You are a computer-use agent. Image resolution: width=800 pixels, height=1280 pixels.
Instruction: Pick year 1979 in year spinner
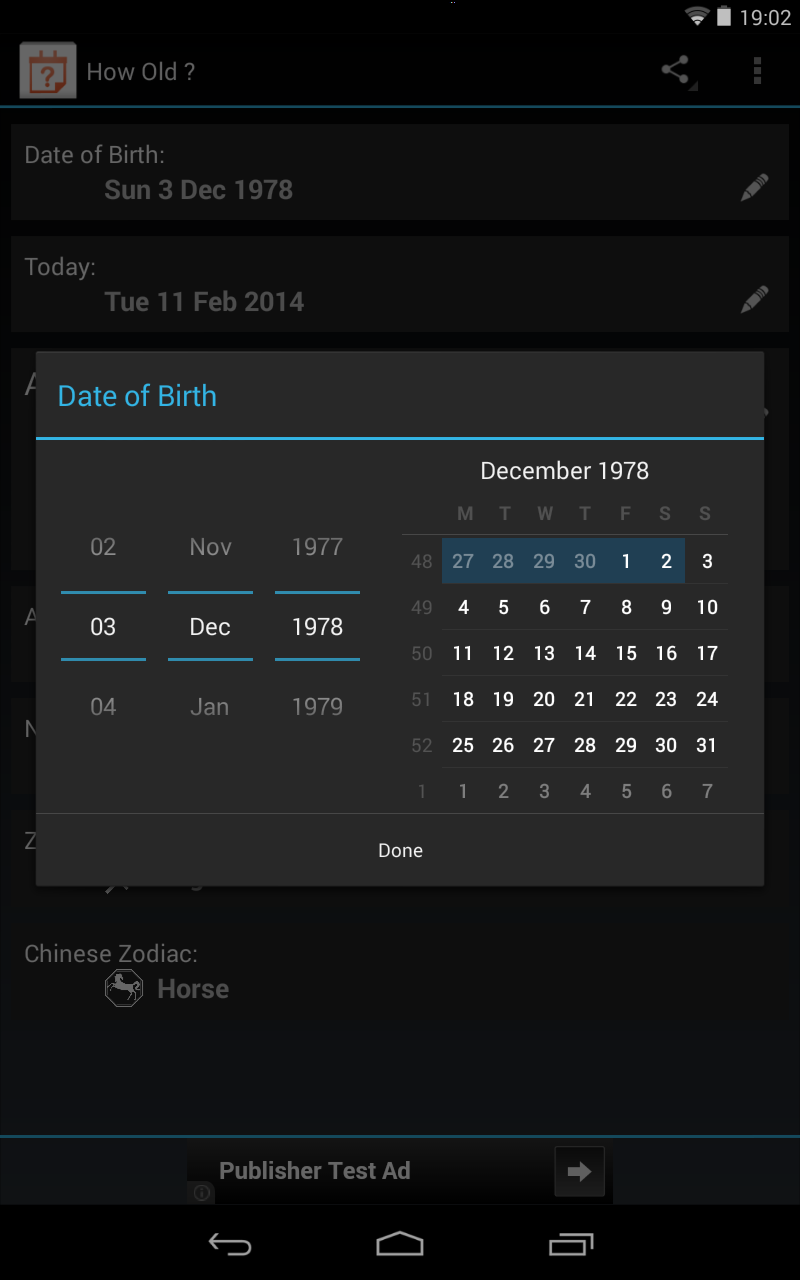coord(317,707)
